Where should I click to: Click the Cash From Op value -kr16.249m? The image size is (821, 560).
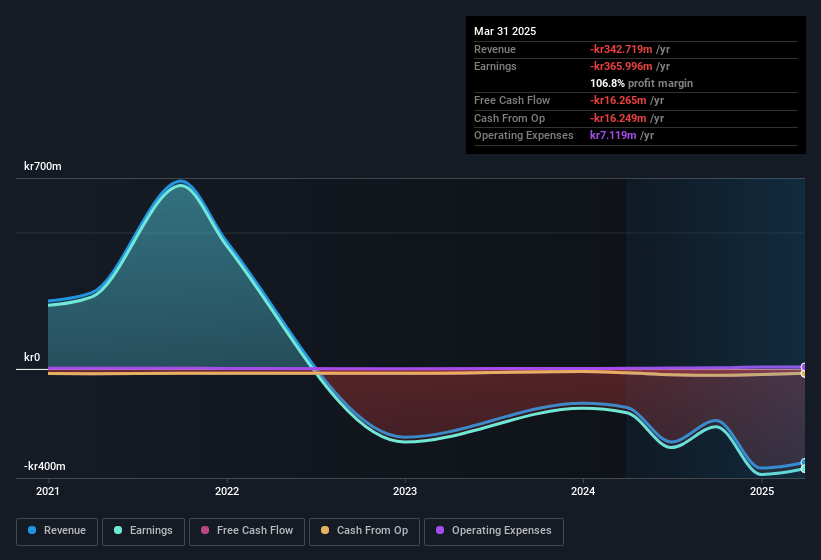pos(618,118)
